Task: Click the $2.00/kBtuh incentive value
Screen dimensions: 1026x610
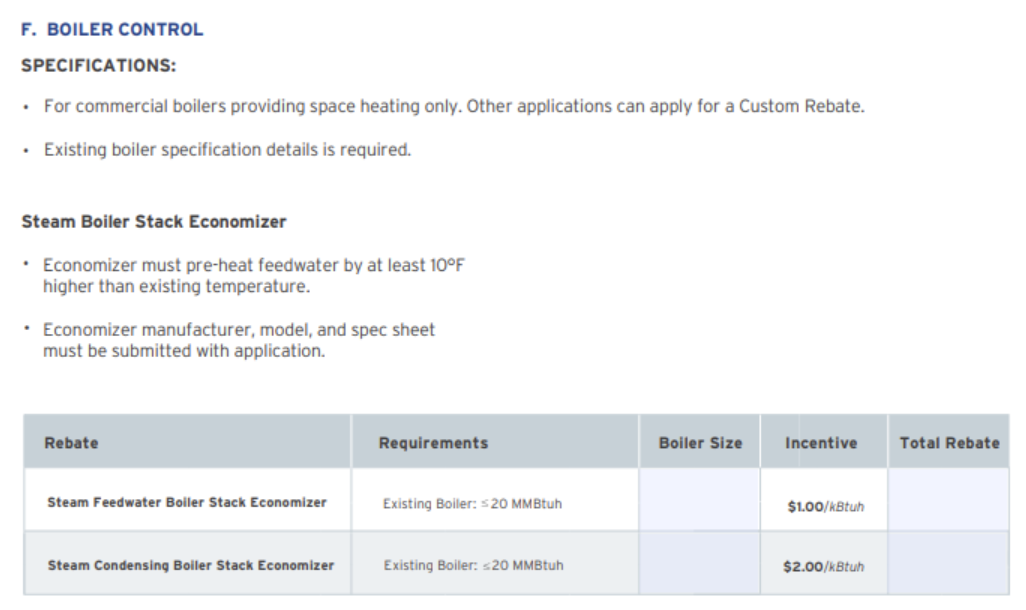Action: point(823,567)
